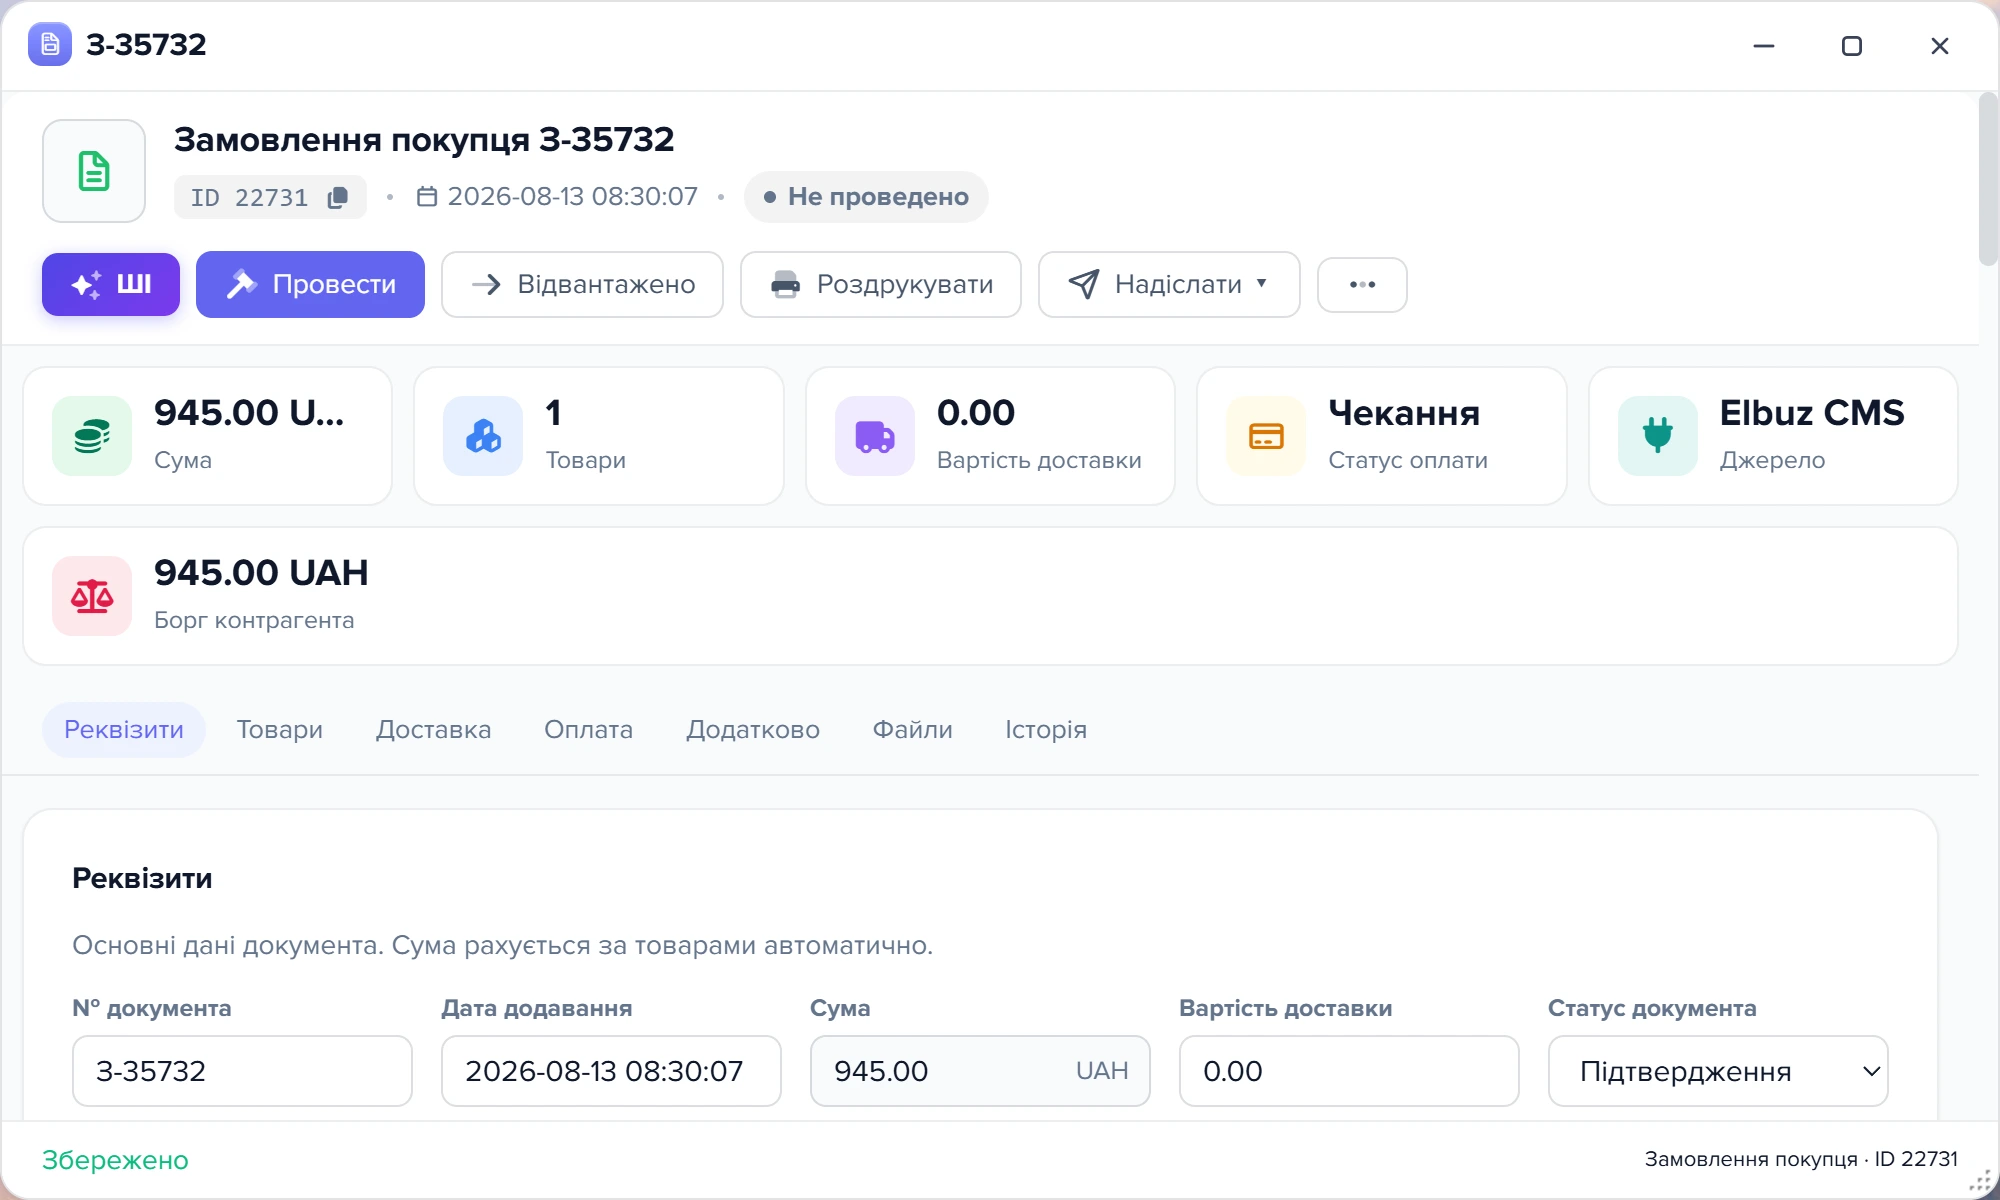Image resolution: width=2000 pixels, height=1200 pixels.
Task: Open the three-dots more actions menu
Action: [x=1362, y=285]
